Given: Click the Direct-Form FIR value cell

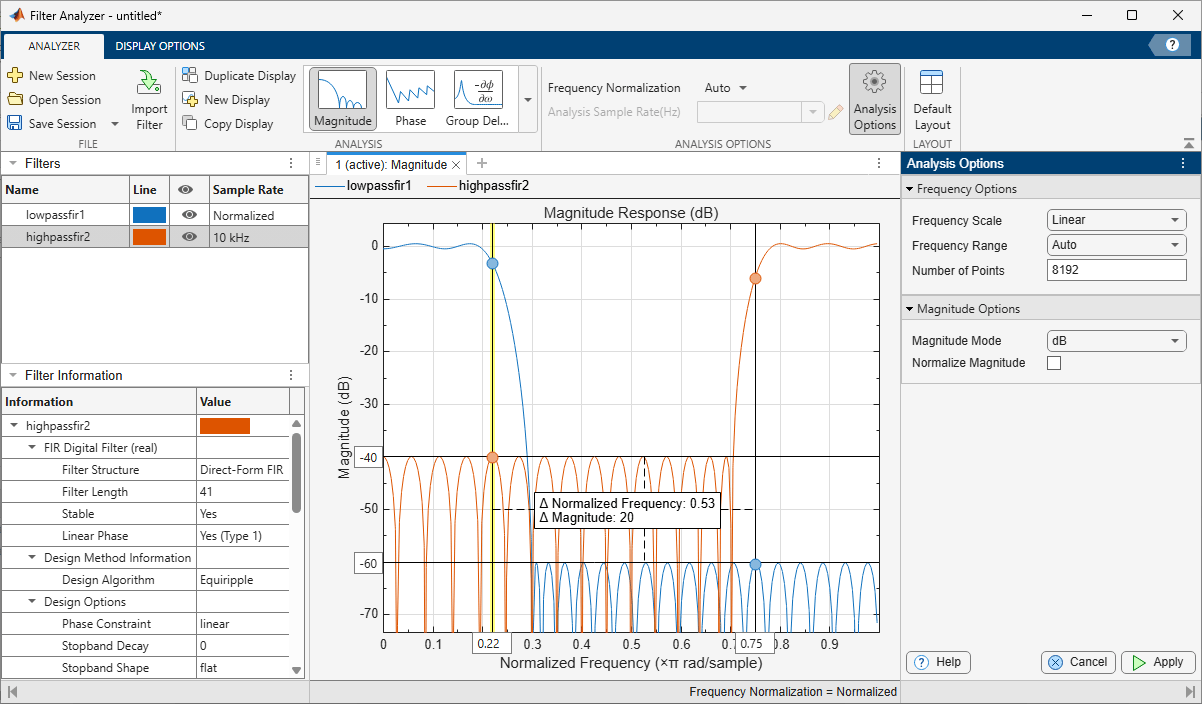Looking at the screenshot, I should tap(243, 470).
